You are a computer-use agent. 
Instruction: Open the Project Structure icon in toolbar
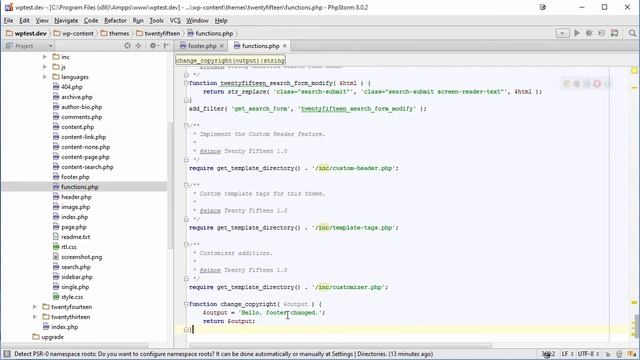tap(614, 33)
